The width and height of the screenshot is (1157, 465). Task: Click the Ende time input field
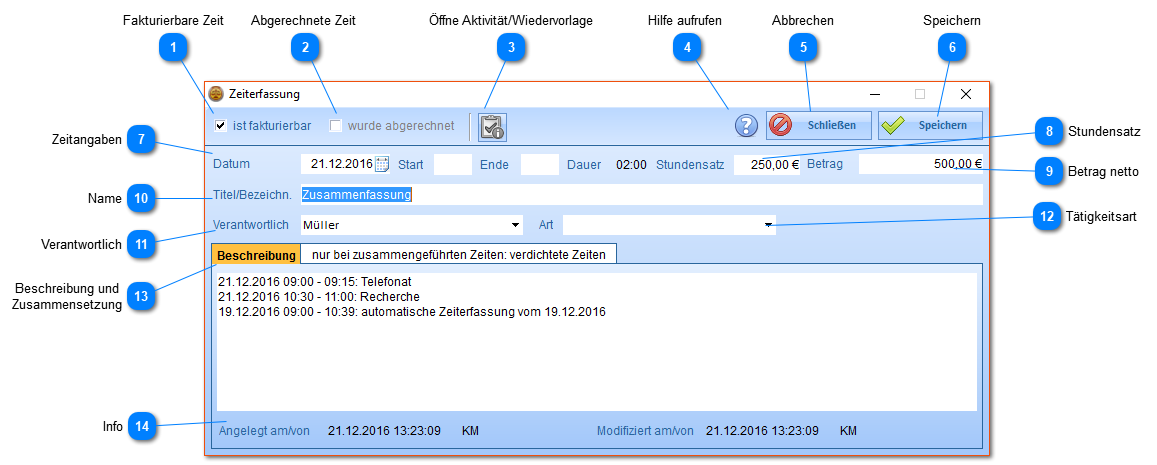coord(539,164)
